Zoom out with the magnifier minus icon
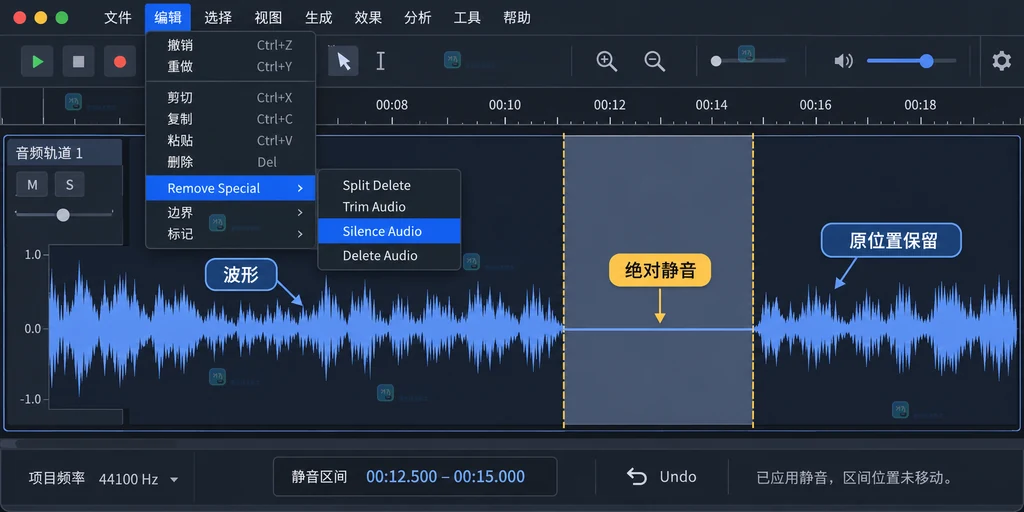Image resolution: width=1024 pixels, height=512 pixels. coord(654,61)
